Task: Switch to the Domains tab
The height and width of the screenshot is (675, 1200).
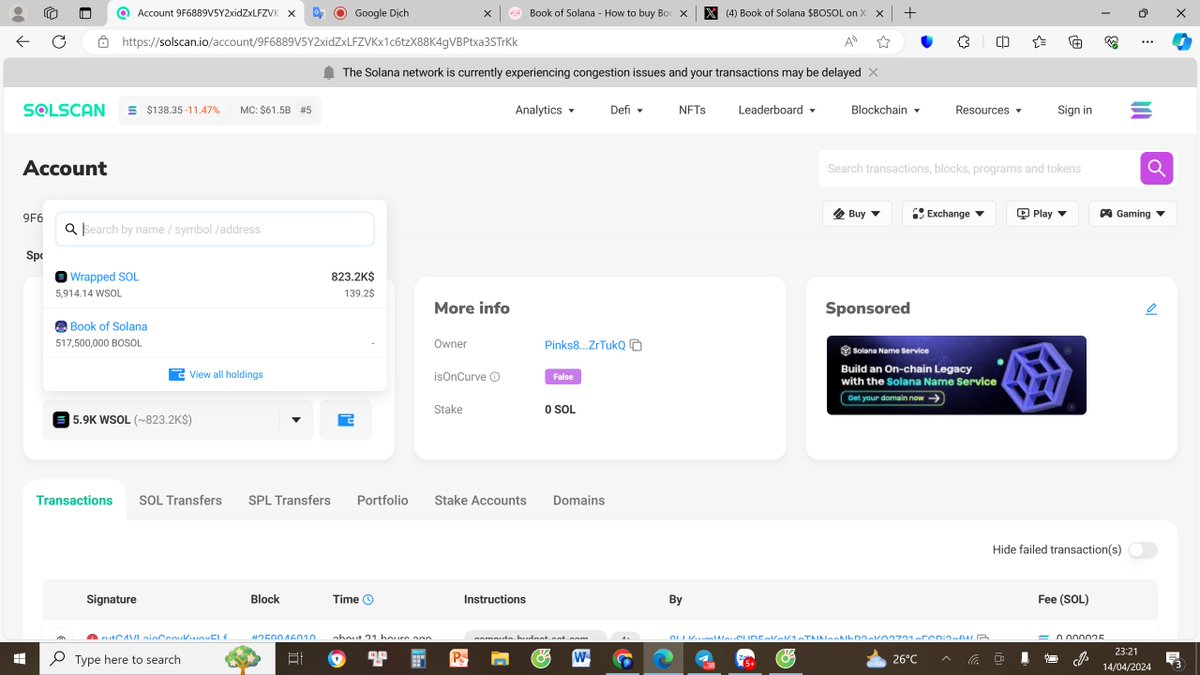Action: [578, 500]
